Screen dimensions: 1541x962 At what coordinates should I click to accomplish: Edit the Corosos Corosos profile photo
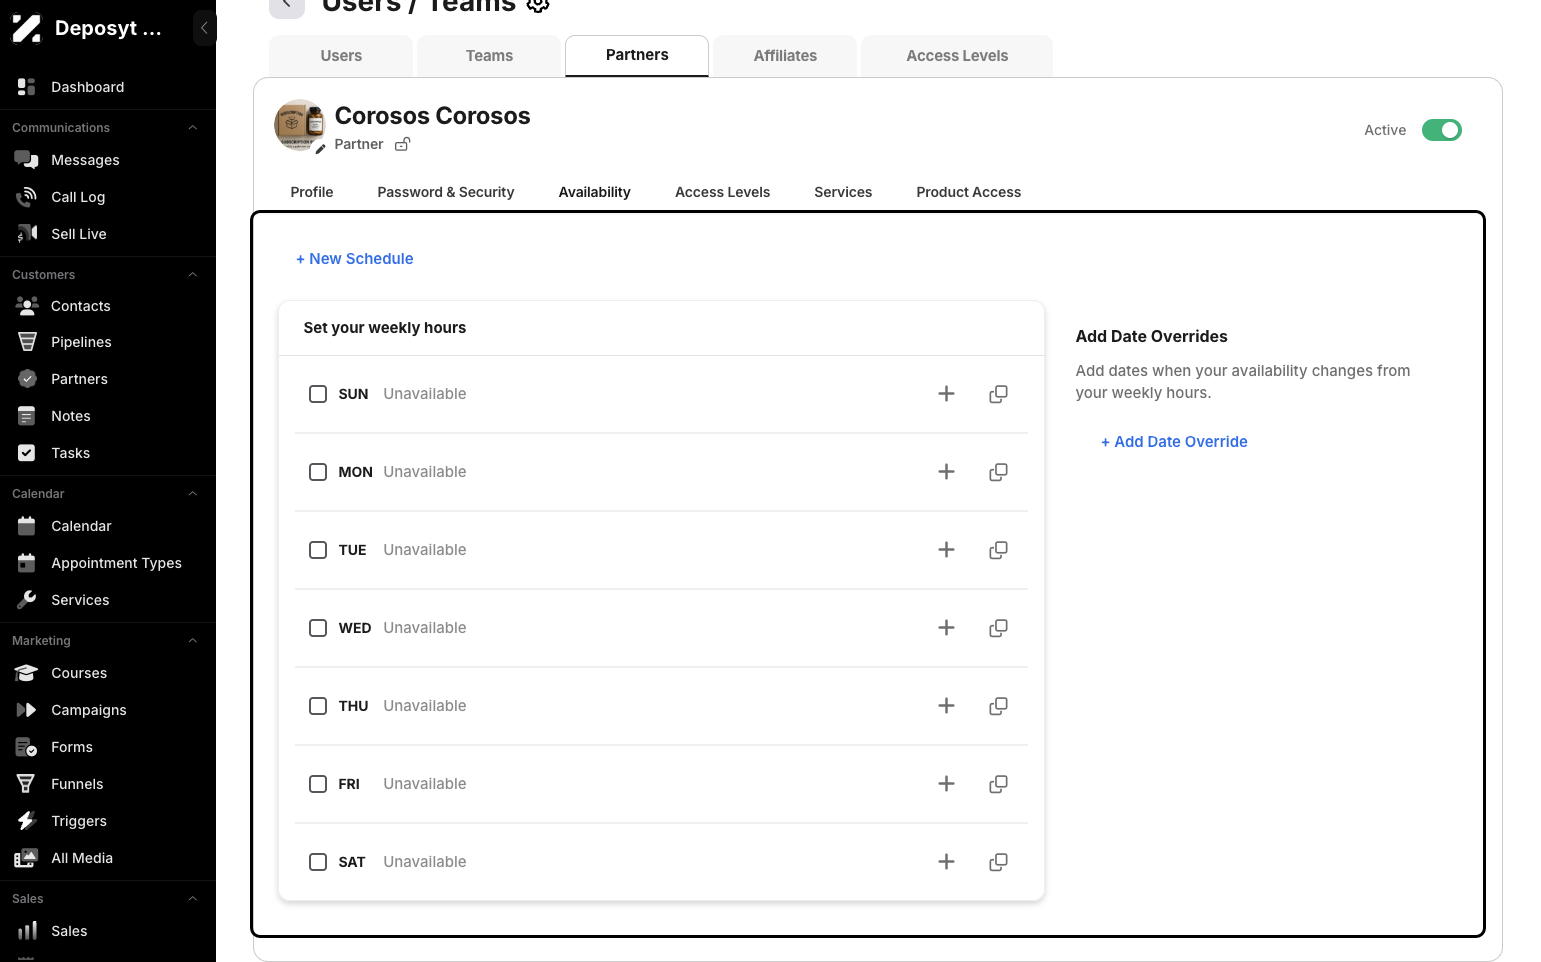[x=320, y=149]
